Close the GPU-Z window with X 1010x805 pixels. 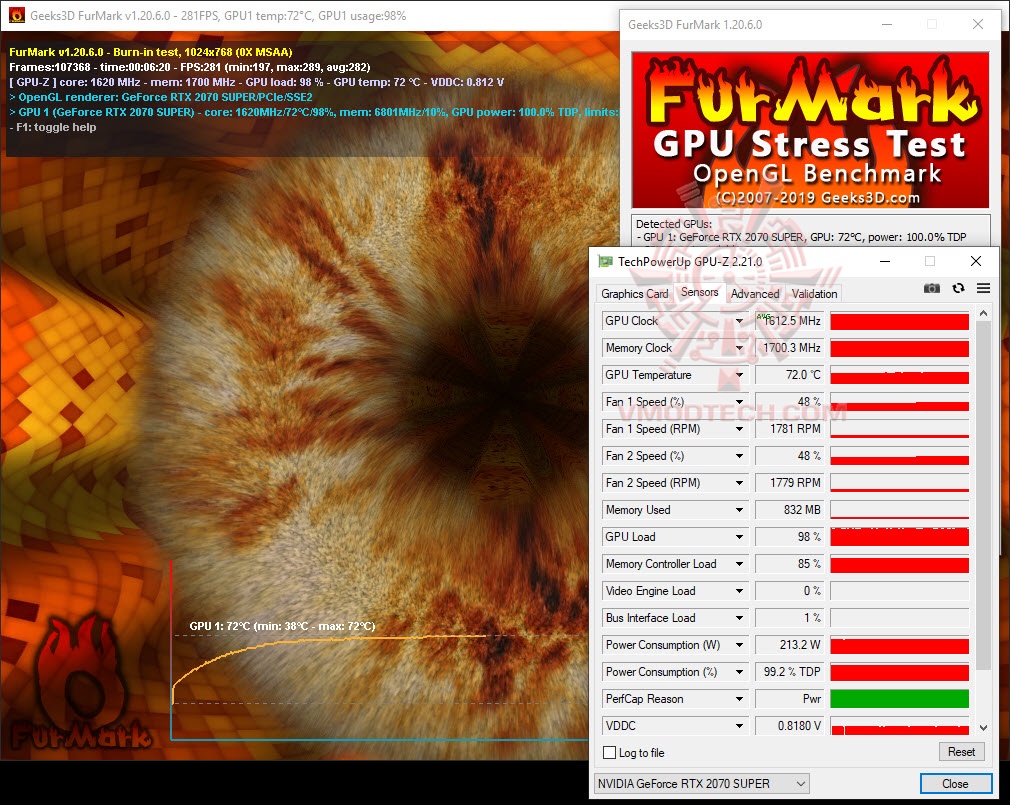[976, 261]
